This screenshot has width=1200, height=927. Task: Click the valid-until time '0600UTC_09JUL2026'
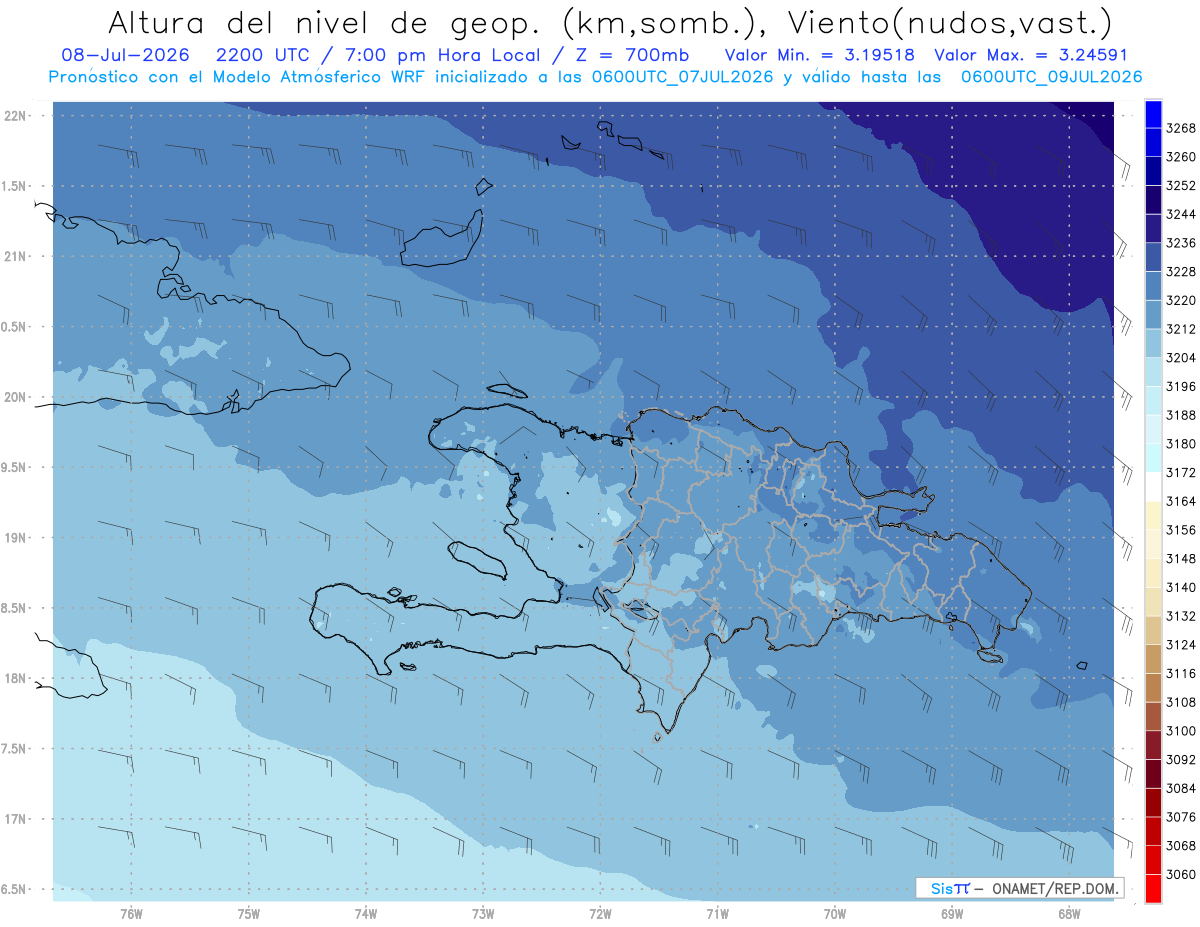click(x=1051, y=76)
